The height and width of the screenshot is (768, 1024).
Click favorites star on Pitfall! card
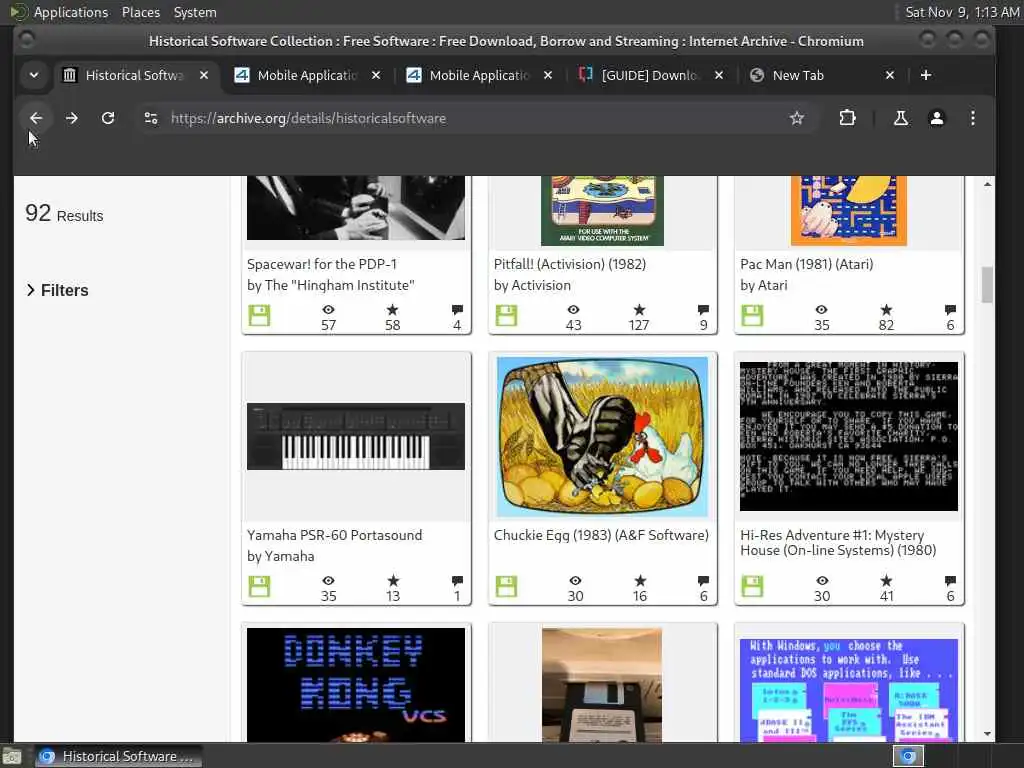[x=639, y=310]
